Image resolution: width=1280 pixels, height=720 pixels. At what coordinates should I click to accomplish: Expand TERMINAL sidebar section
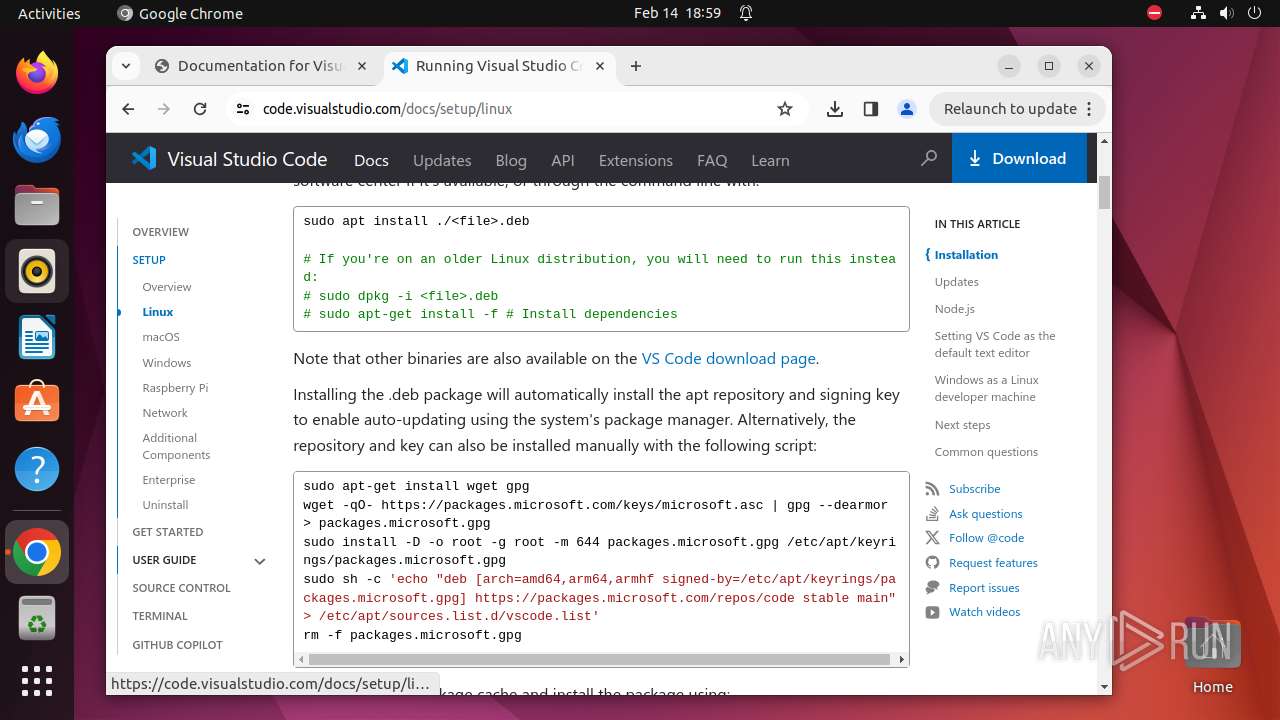click(x=160, y=616)
